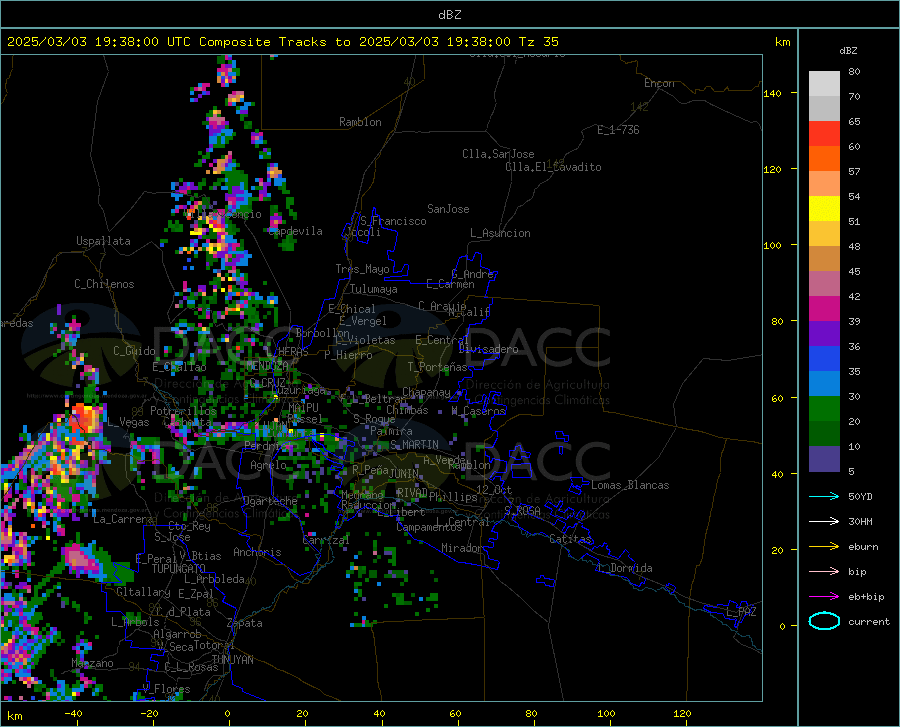Click the Lomas_Blancas label
Viewport: 900px width, 727px height.
point(630,485)
